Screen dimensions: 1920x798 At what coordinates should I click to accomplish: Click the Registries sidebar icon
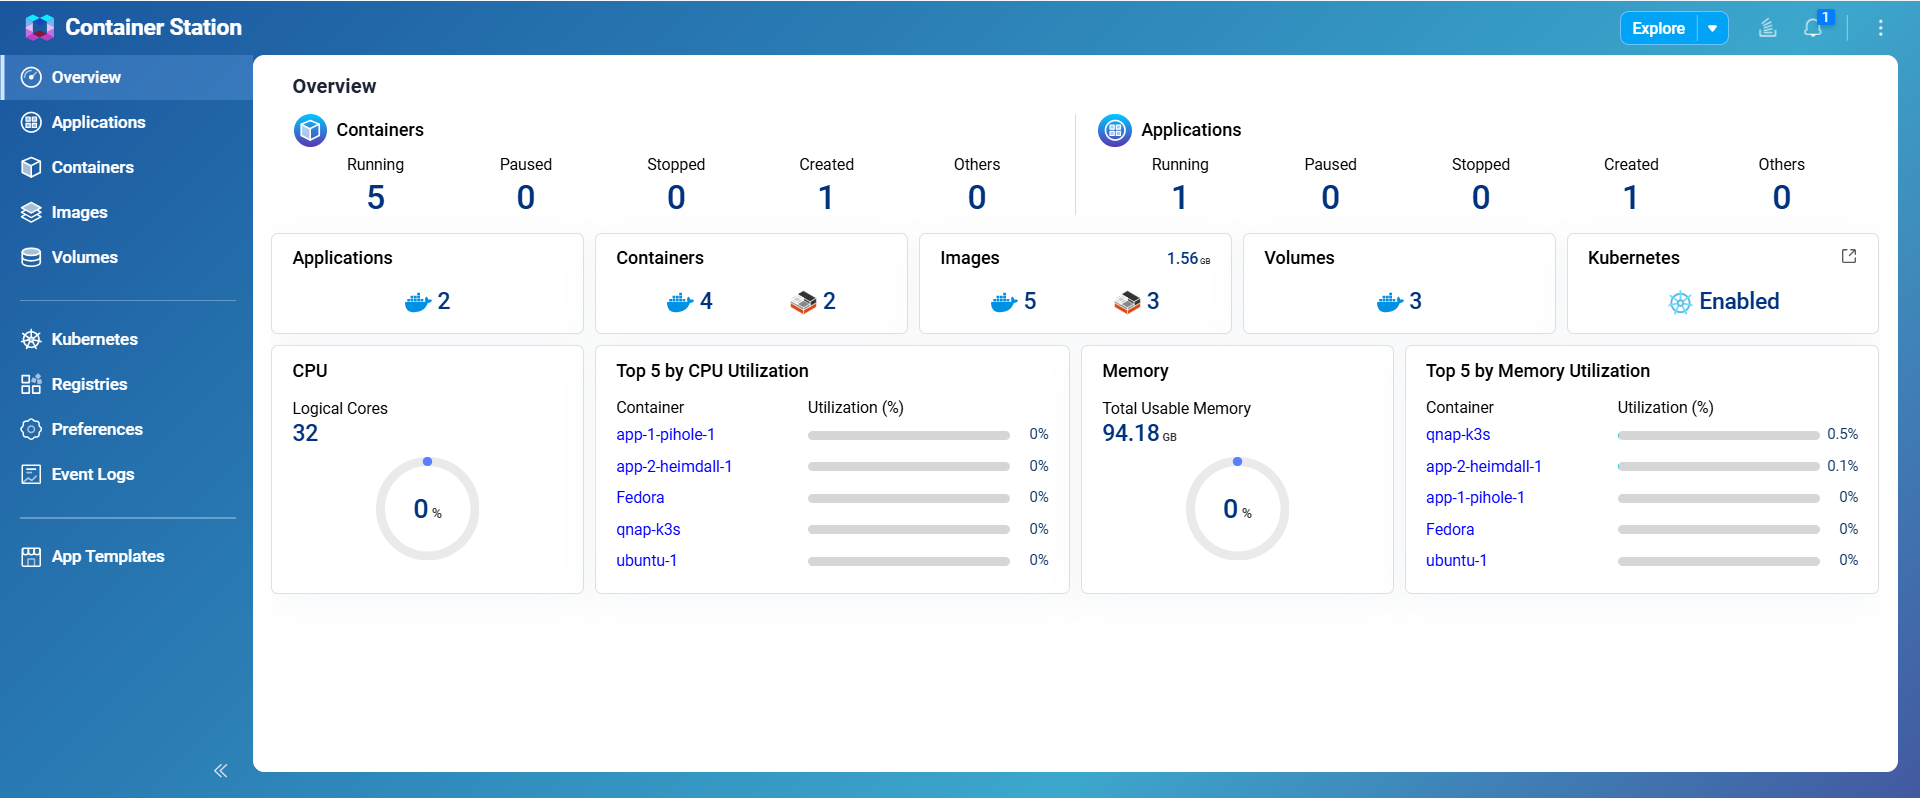coord(31,384)
